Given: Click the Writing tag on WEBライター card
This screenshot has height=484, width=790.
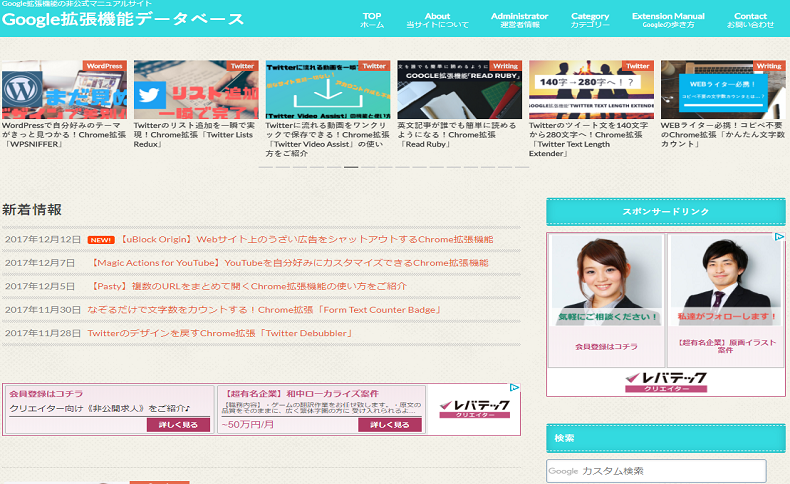Looking at the screenshot, I should pos(769,66).
